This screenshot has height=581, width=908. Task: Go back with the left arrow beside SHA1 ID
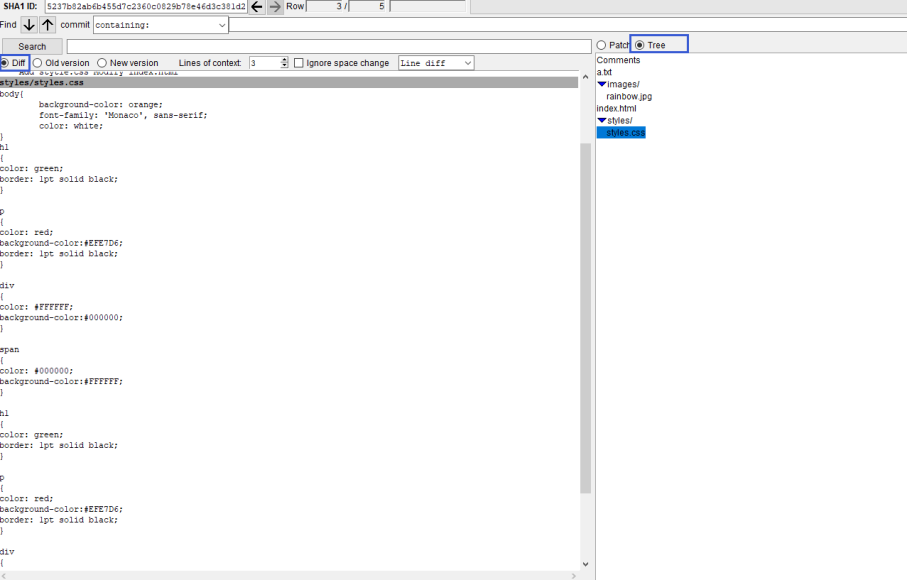[257, 7]
